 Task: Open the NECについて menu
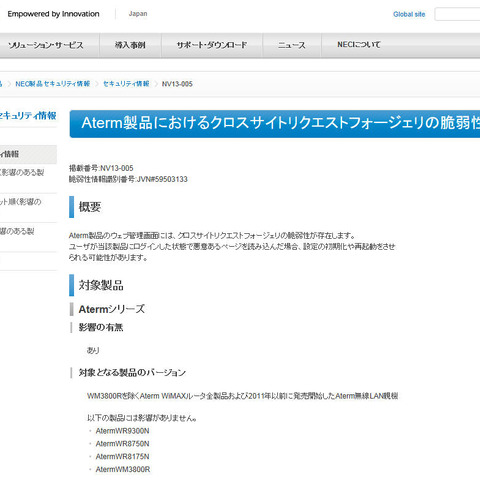click(359, 45)
